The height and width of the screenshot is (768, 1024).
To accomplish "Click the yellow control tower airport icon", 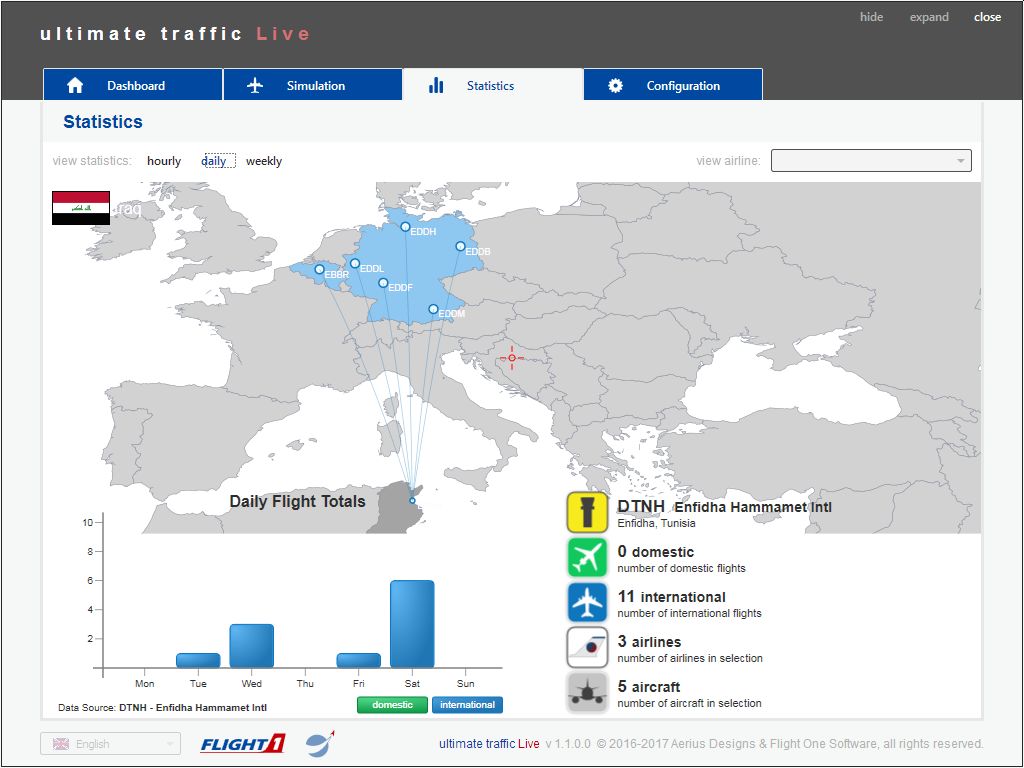I will coord(587,513).
